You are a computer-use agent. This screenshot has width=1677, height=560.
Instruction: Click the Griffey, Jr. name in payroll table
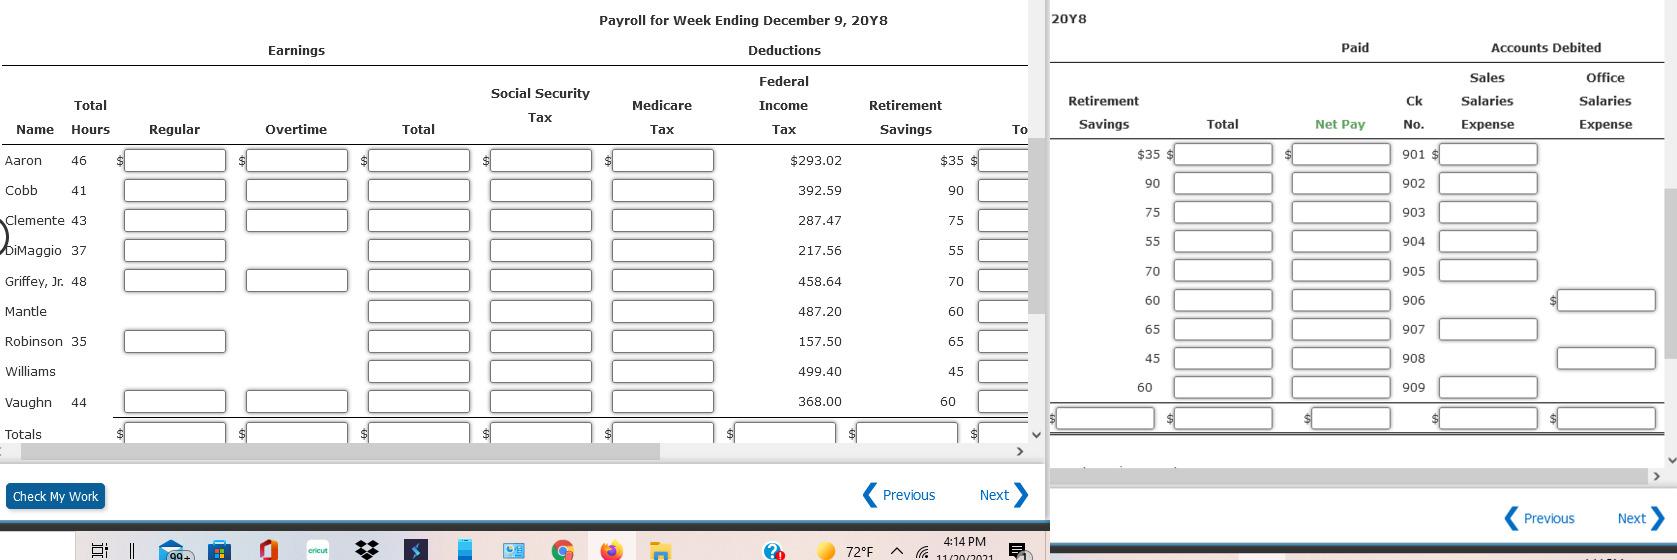pos(34,281)
